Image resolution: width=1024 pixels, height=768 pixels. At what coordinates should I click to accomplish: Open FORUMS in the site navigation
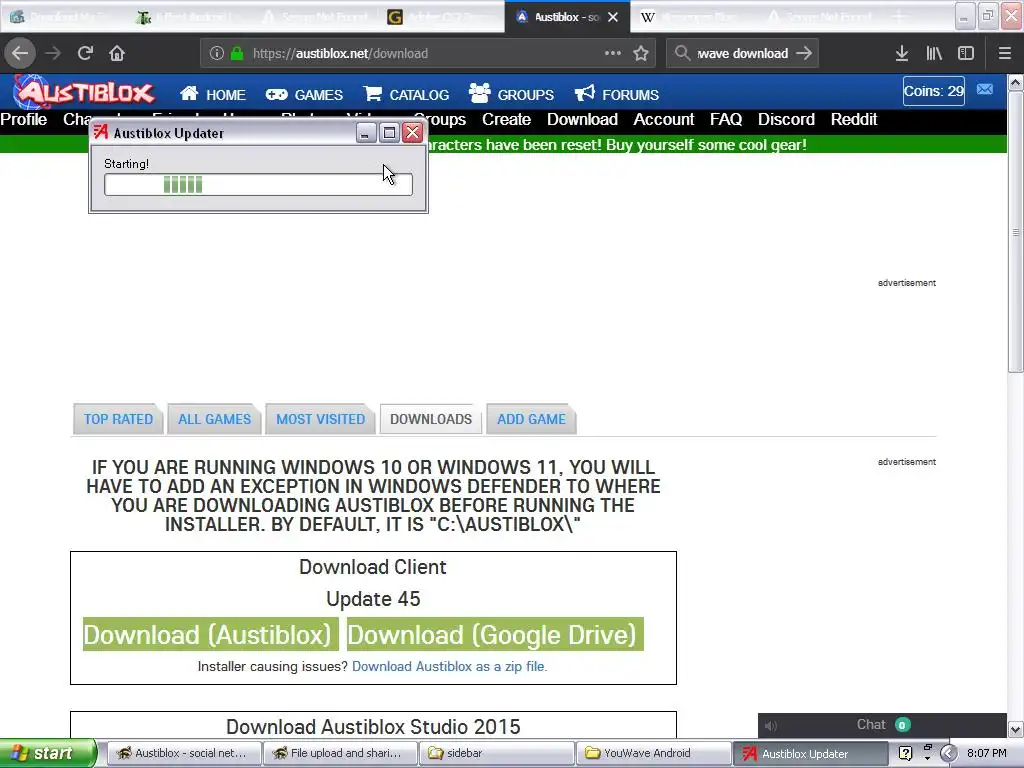616,94
